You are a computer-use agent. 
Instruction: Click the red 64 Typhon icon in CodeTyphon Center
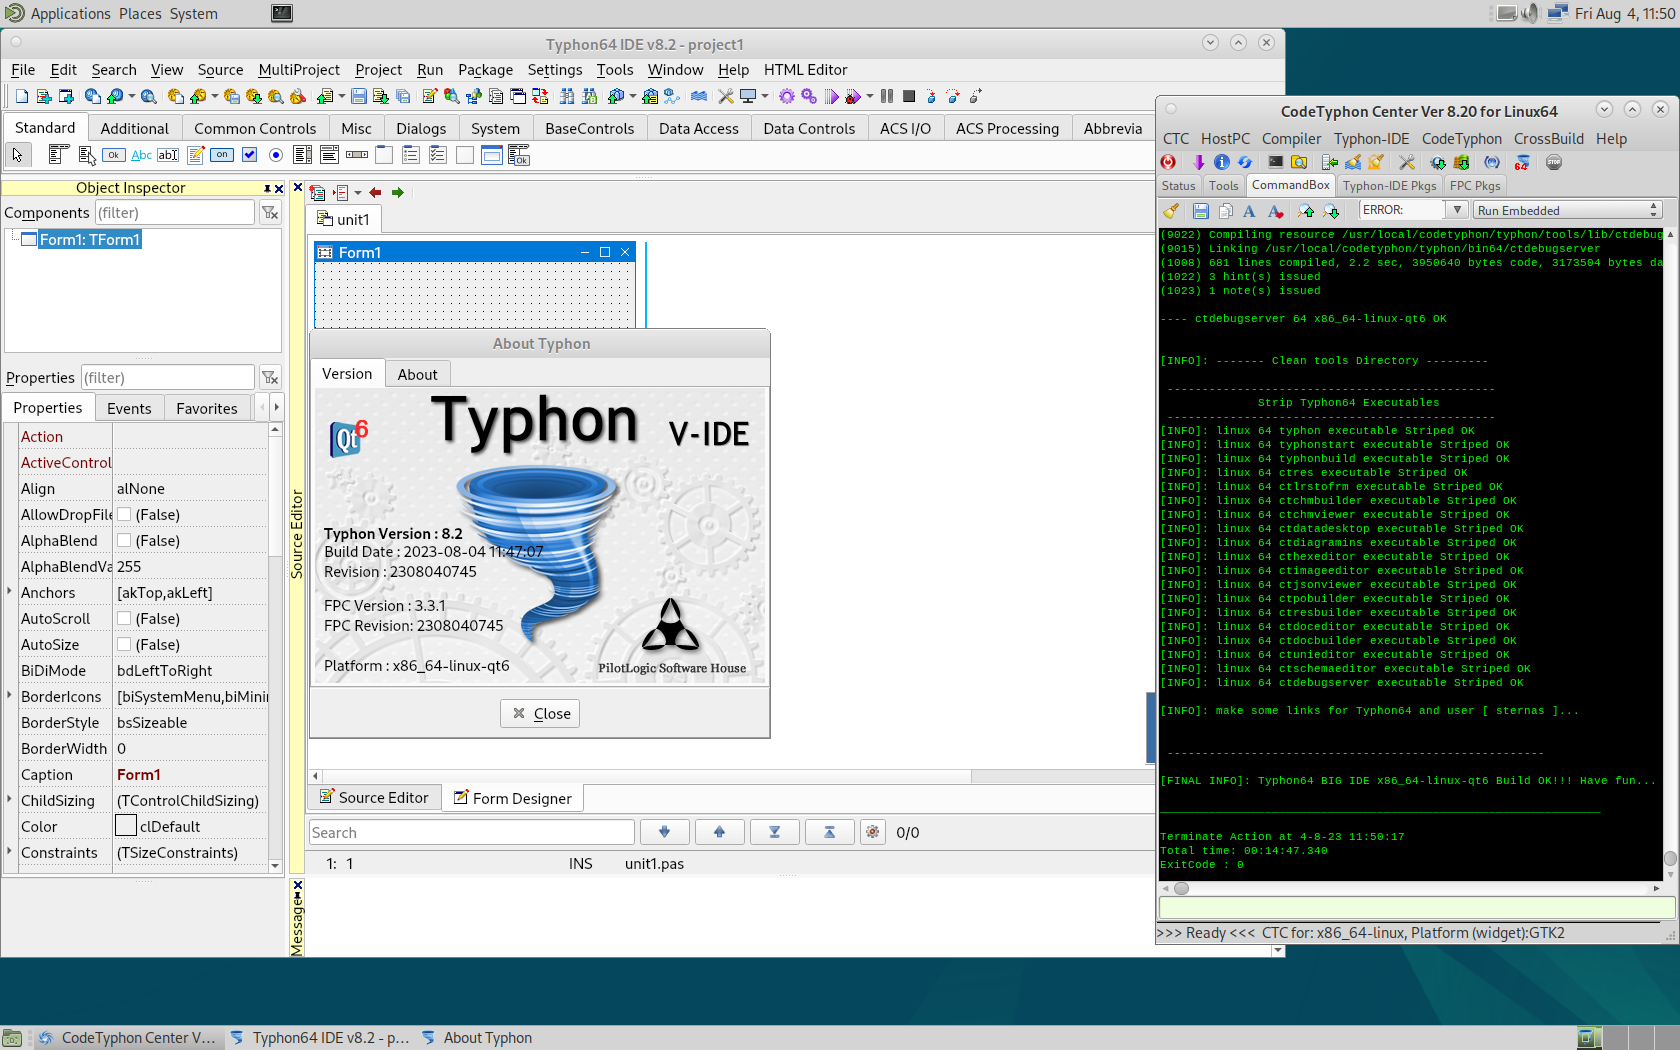point(1522,163)
